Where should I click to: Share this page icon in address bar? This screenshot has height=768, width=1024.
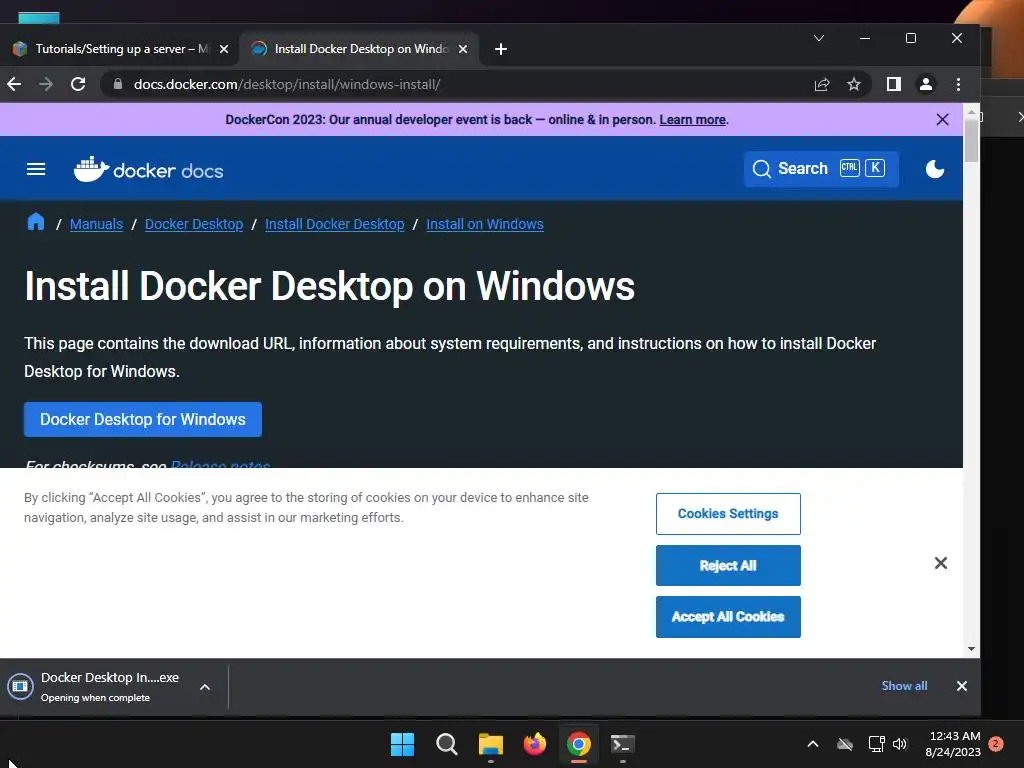822,84
